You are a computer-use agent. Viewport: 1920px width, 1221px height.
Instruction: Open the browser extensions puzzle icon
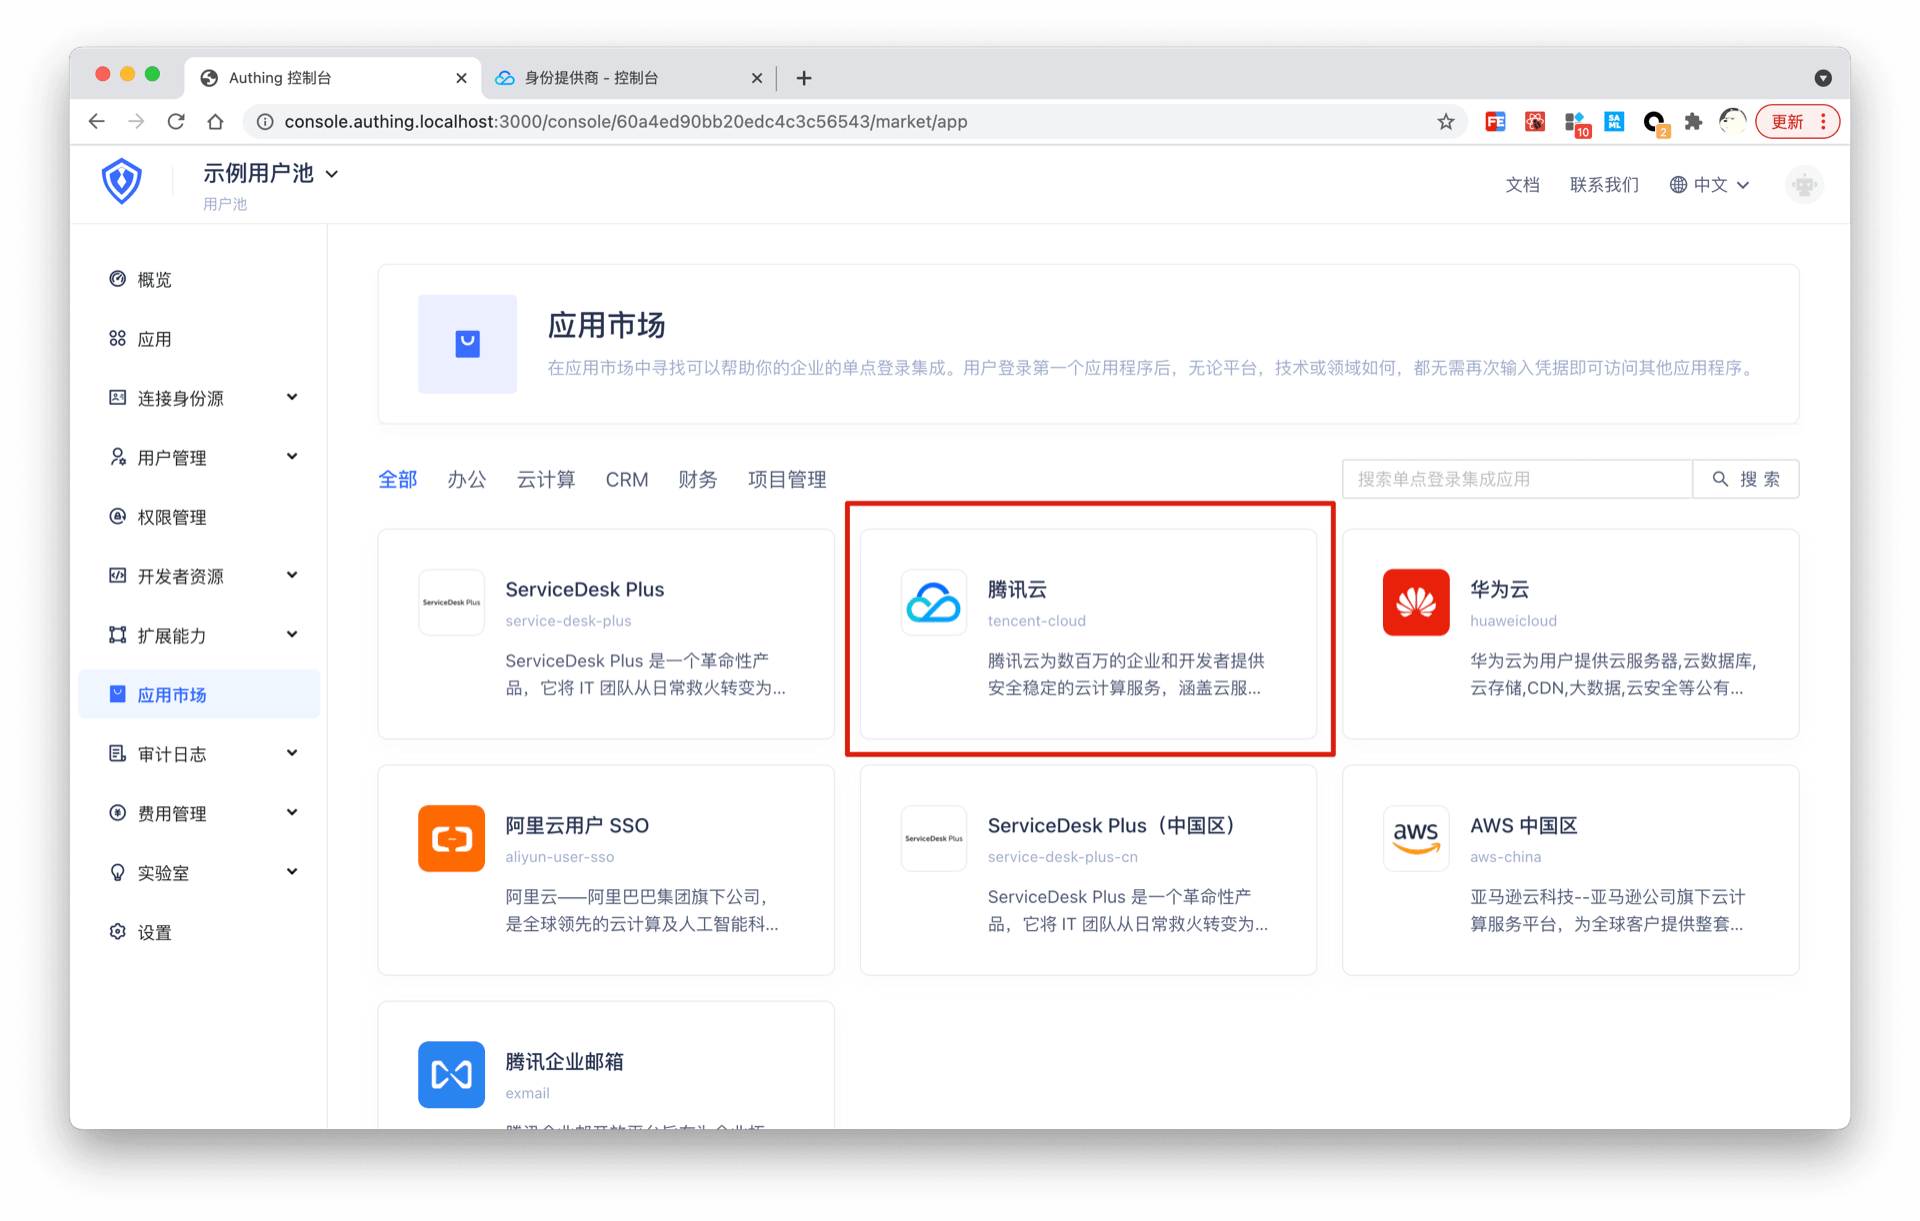[1692, 122]
